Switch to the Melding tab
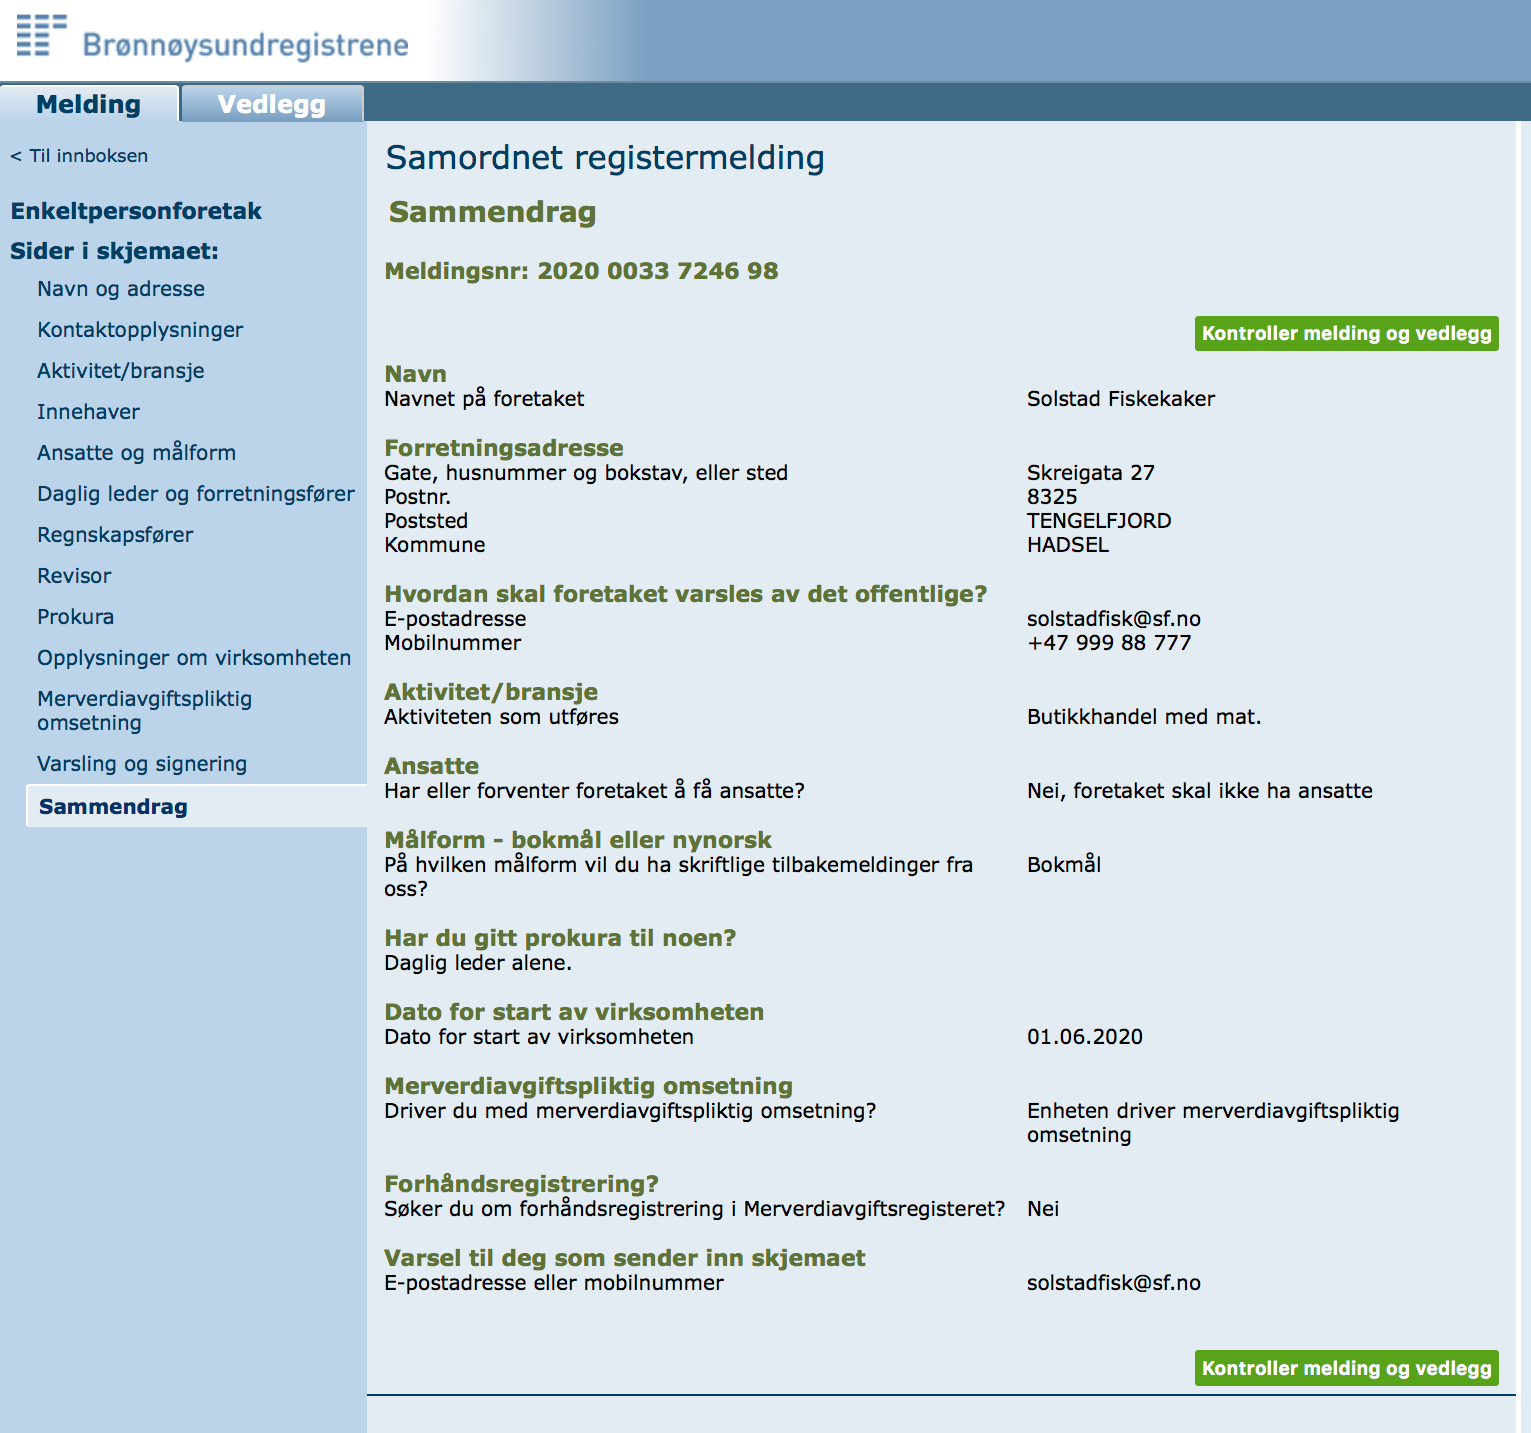 click(89, 104)
